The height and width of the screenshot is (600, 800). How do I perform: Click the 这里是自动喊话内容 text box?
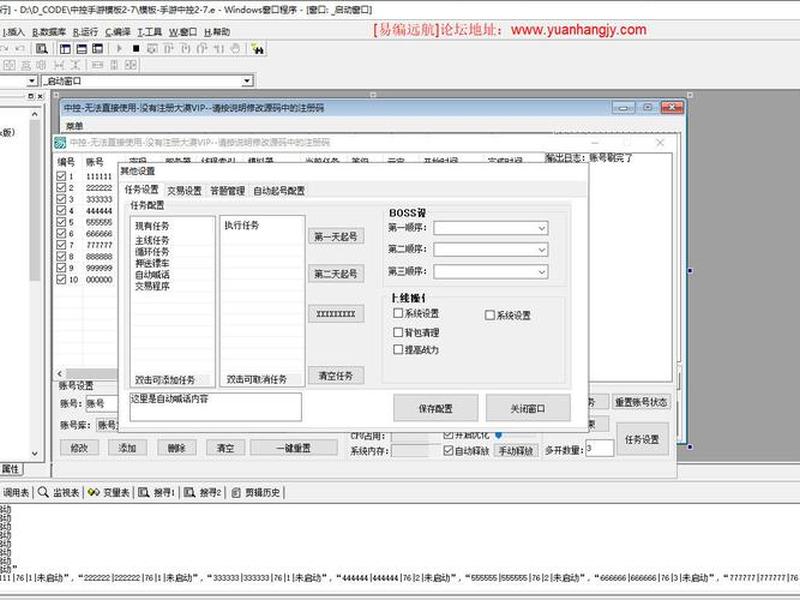(x=215, y=407)
